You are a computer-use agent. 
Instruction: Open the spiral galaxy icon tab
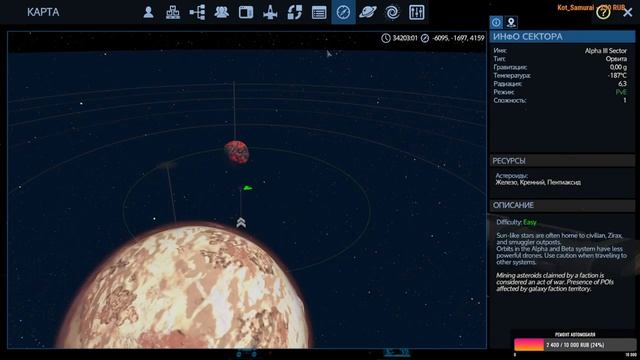(x=392, y=12)
